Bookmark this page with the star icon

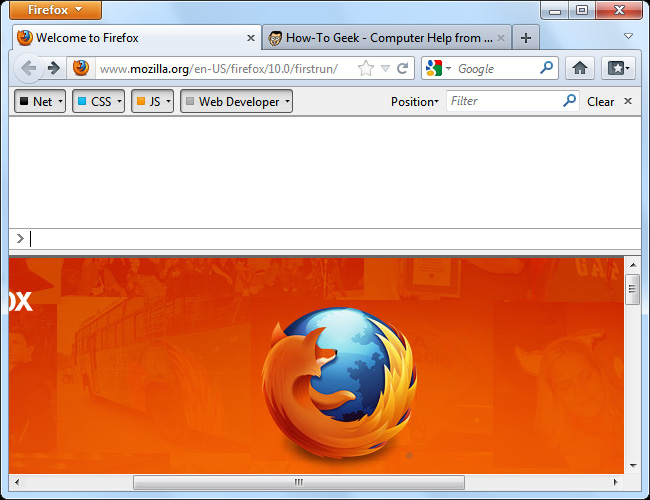pyautogui.click(x=366, y=68)
